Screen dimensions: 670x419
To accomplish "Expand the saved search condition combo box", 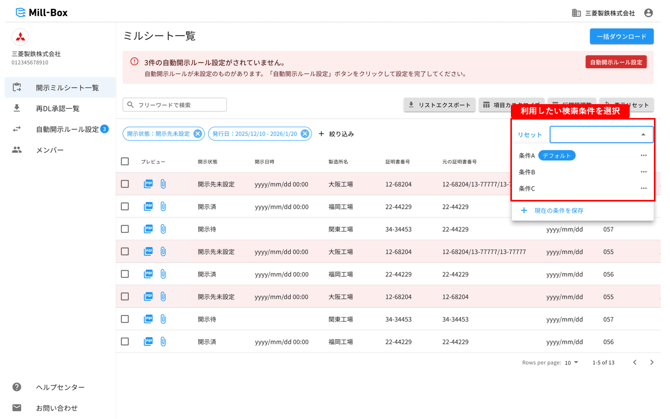I will [x=601, y=135].
